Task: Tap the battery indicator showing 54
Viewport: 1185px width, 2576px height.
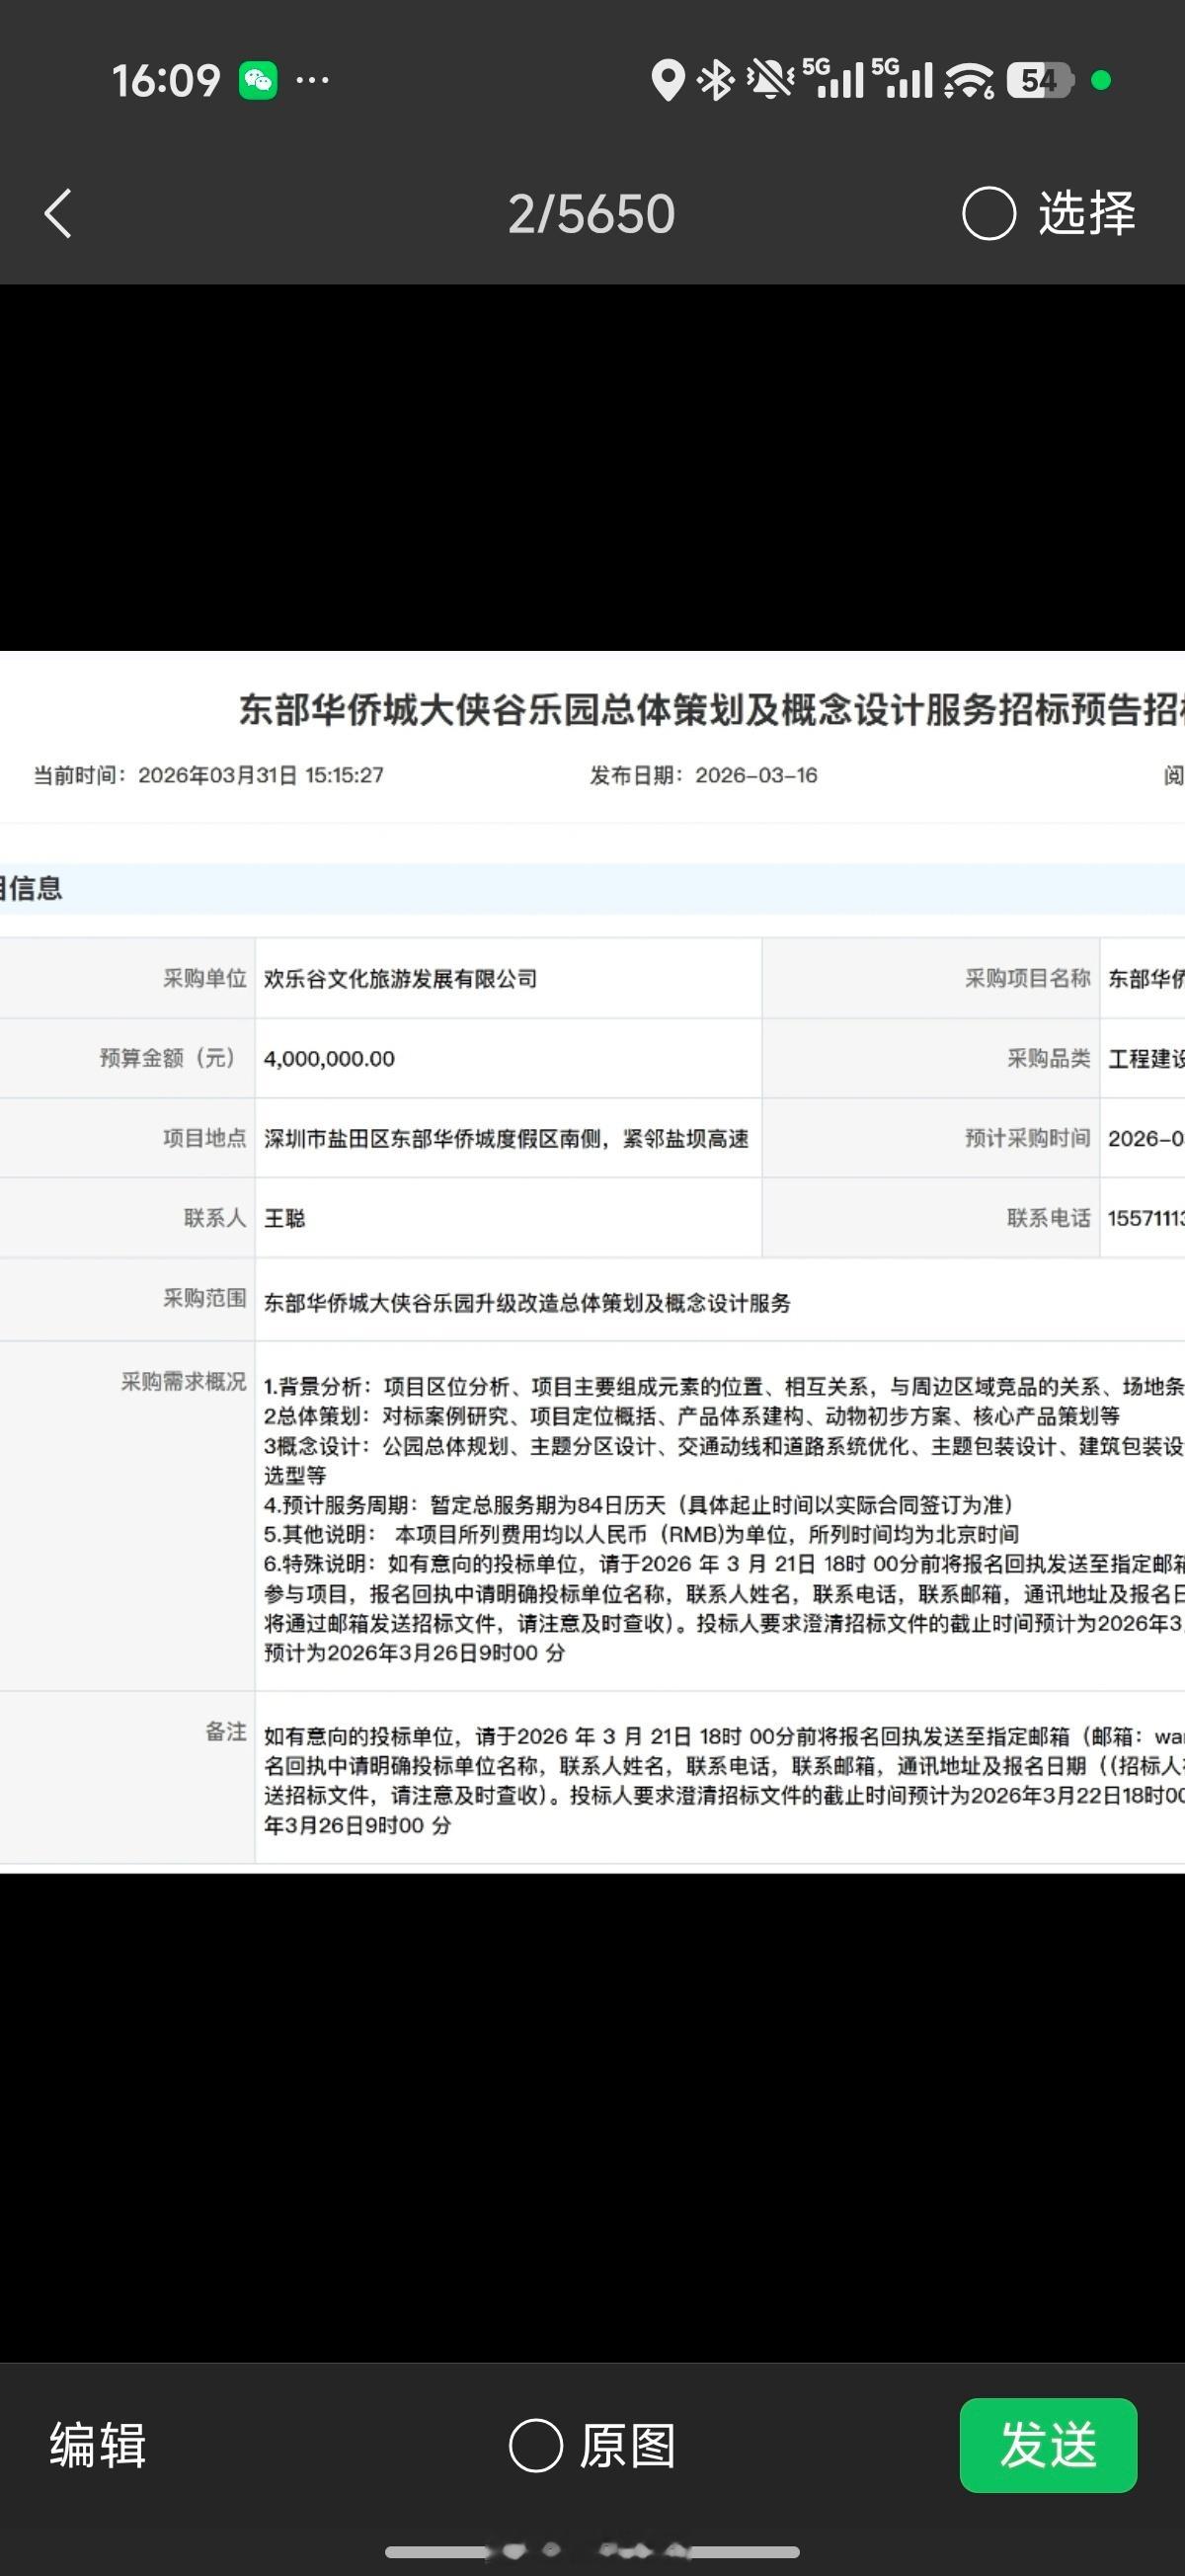Action: coord(1040,80)
